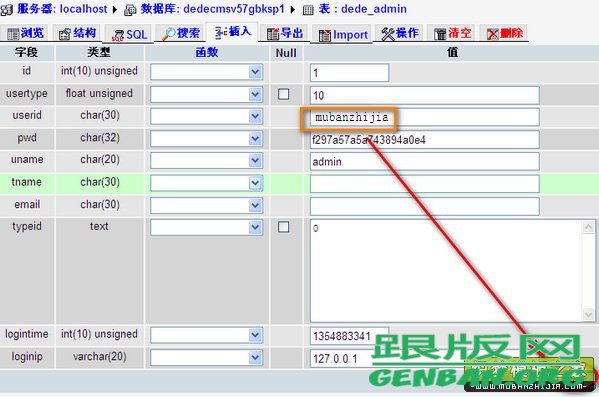Viewport: 599px width, 397px height.
Task: Click the usertype value field showing 10
Action: pyautogui.click(x=424, y=95)
